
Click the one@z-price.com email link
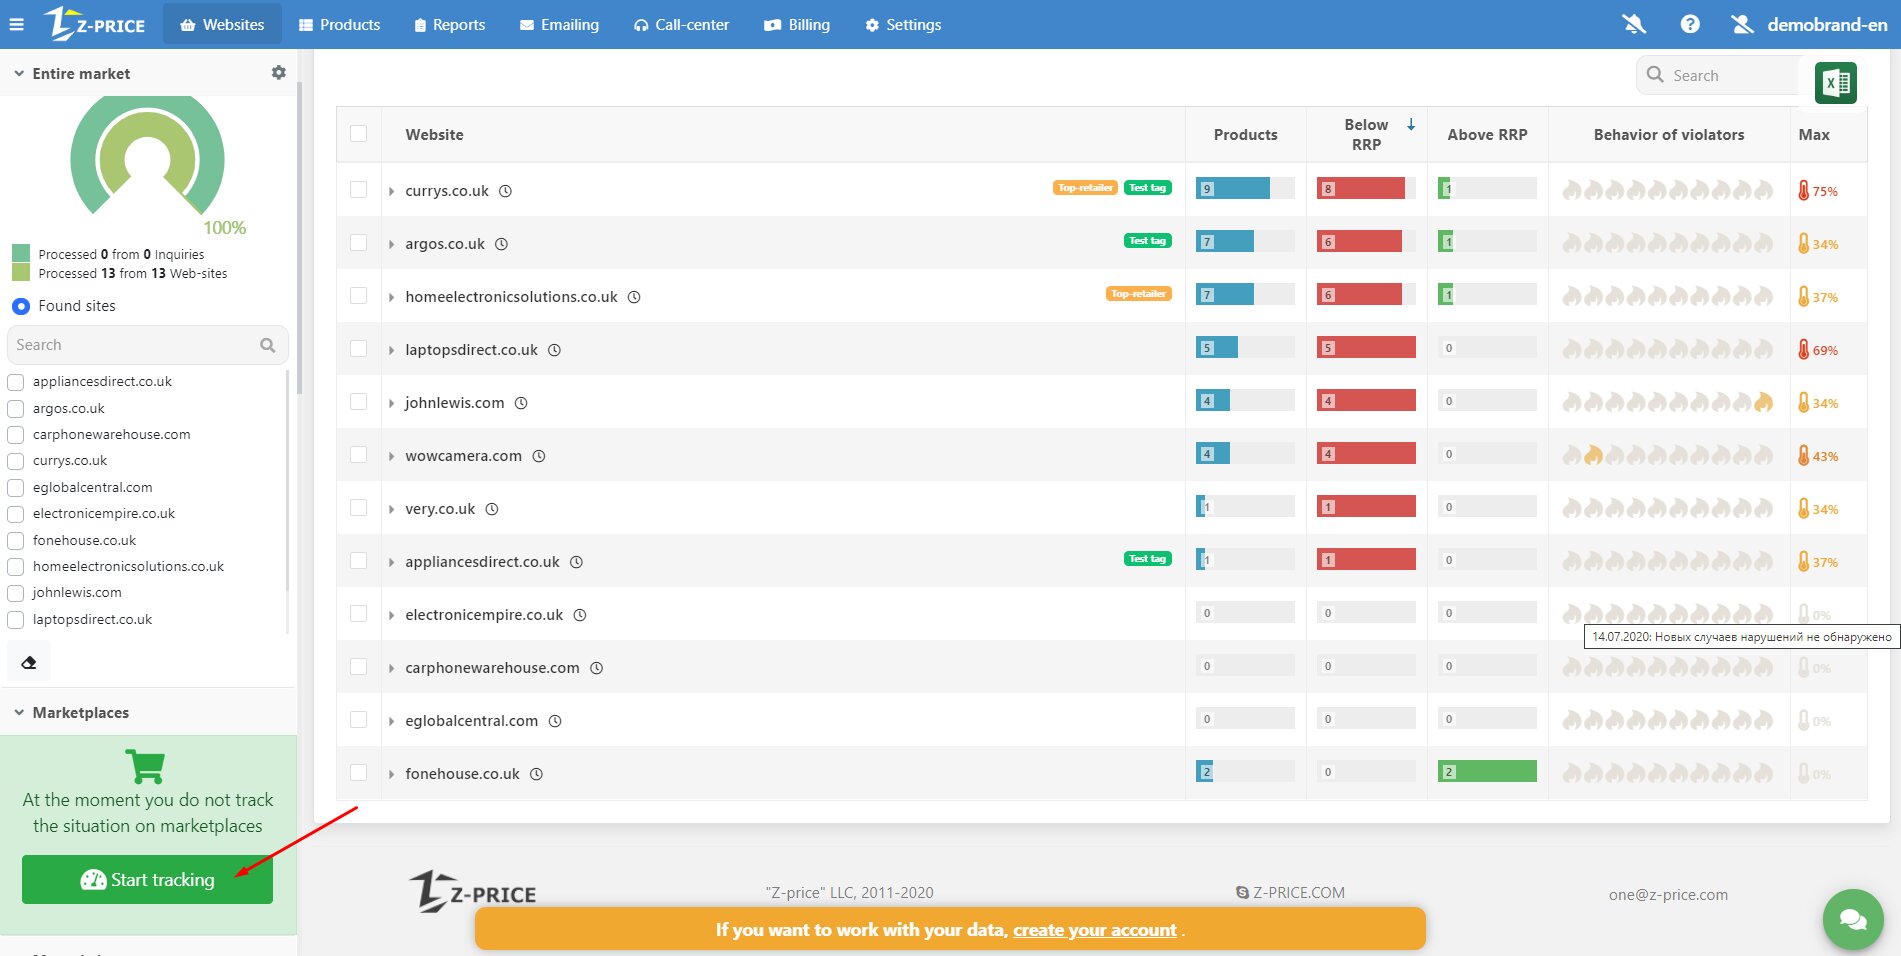coord(1668,895)
